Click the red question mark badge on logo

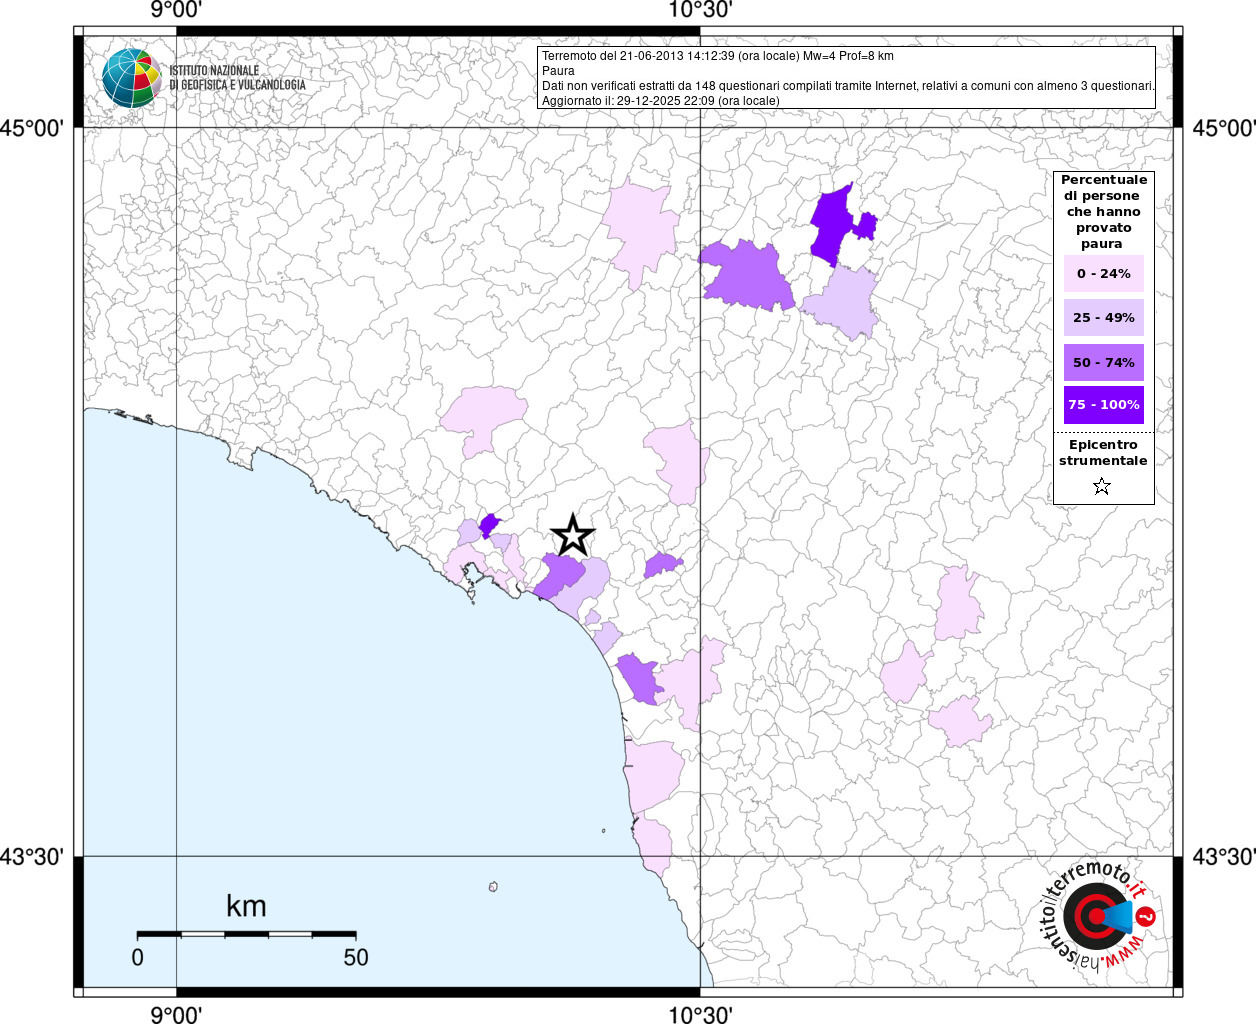[1146, 916]
